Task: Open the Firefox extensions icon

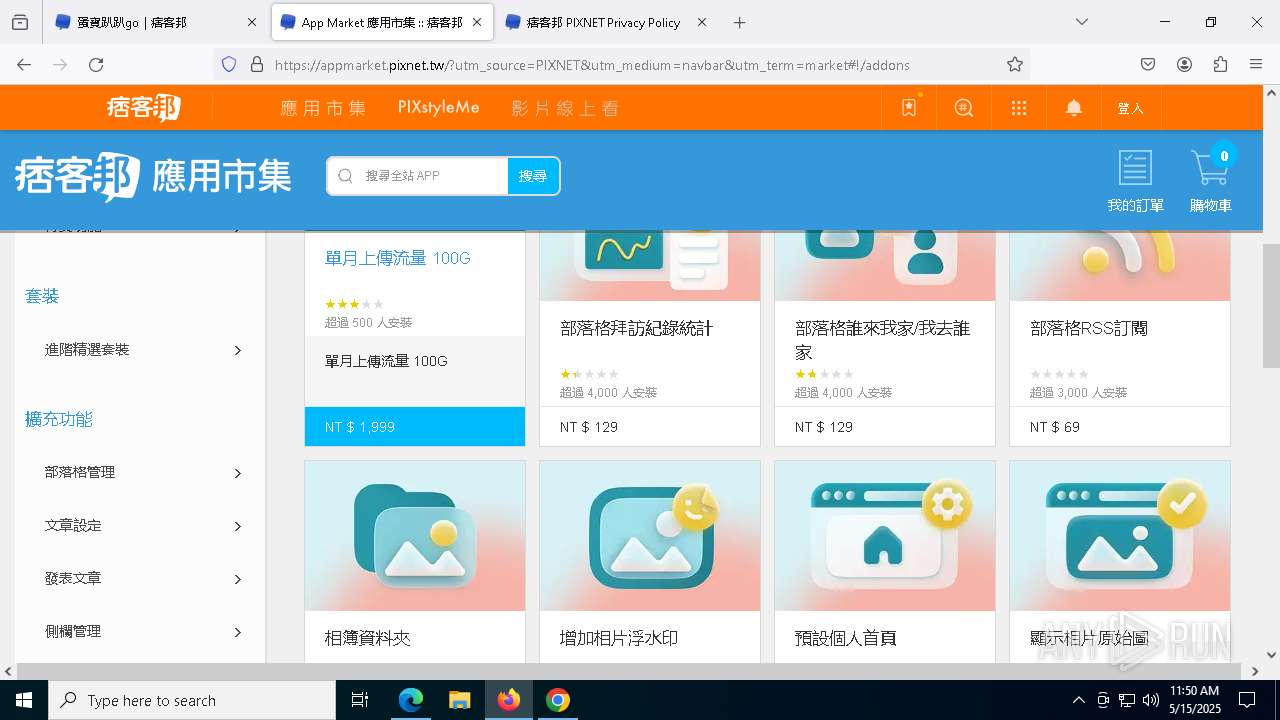Action: [1220, 64]
